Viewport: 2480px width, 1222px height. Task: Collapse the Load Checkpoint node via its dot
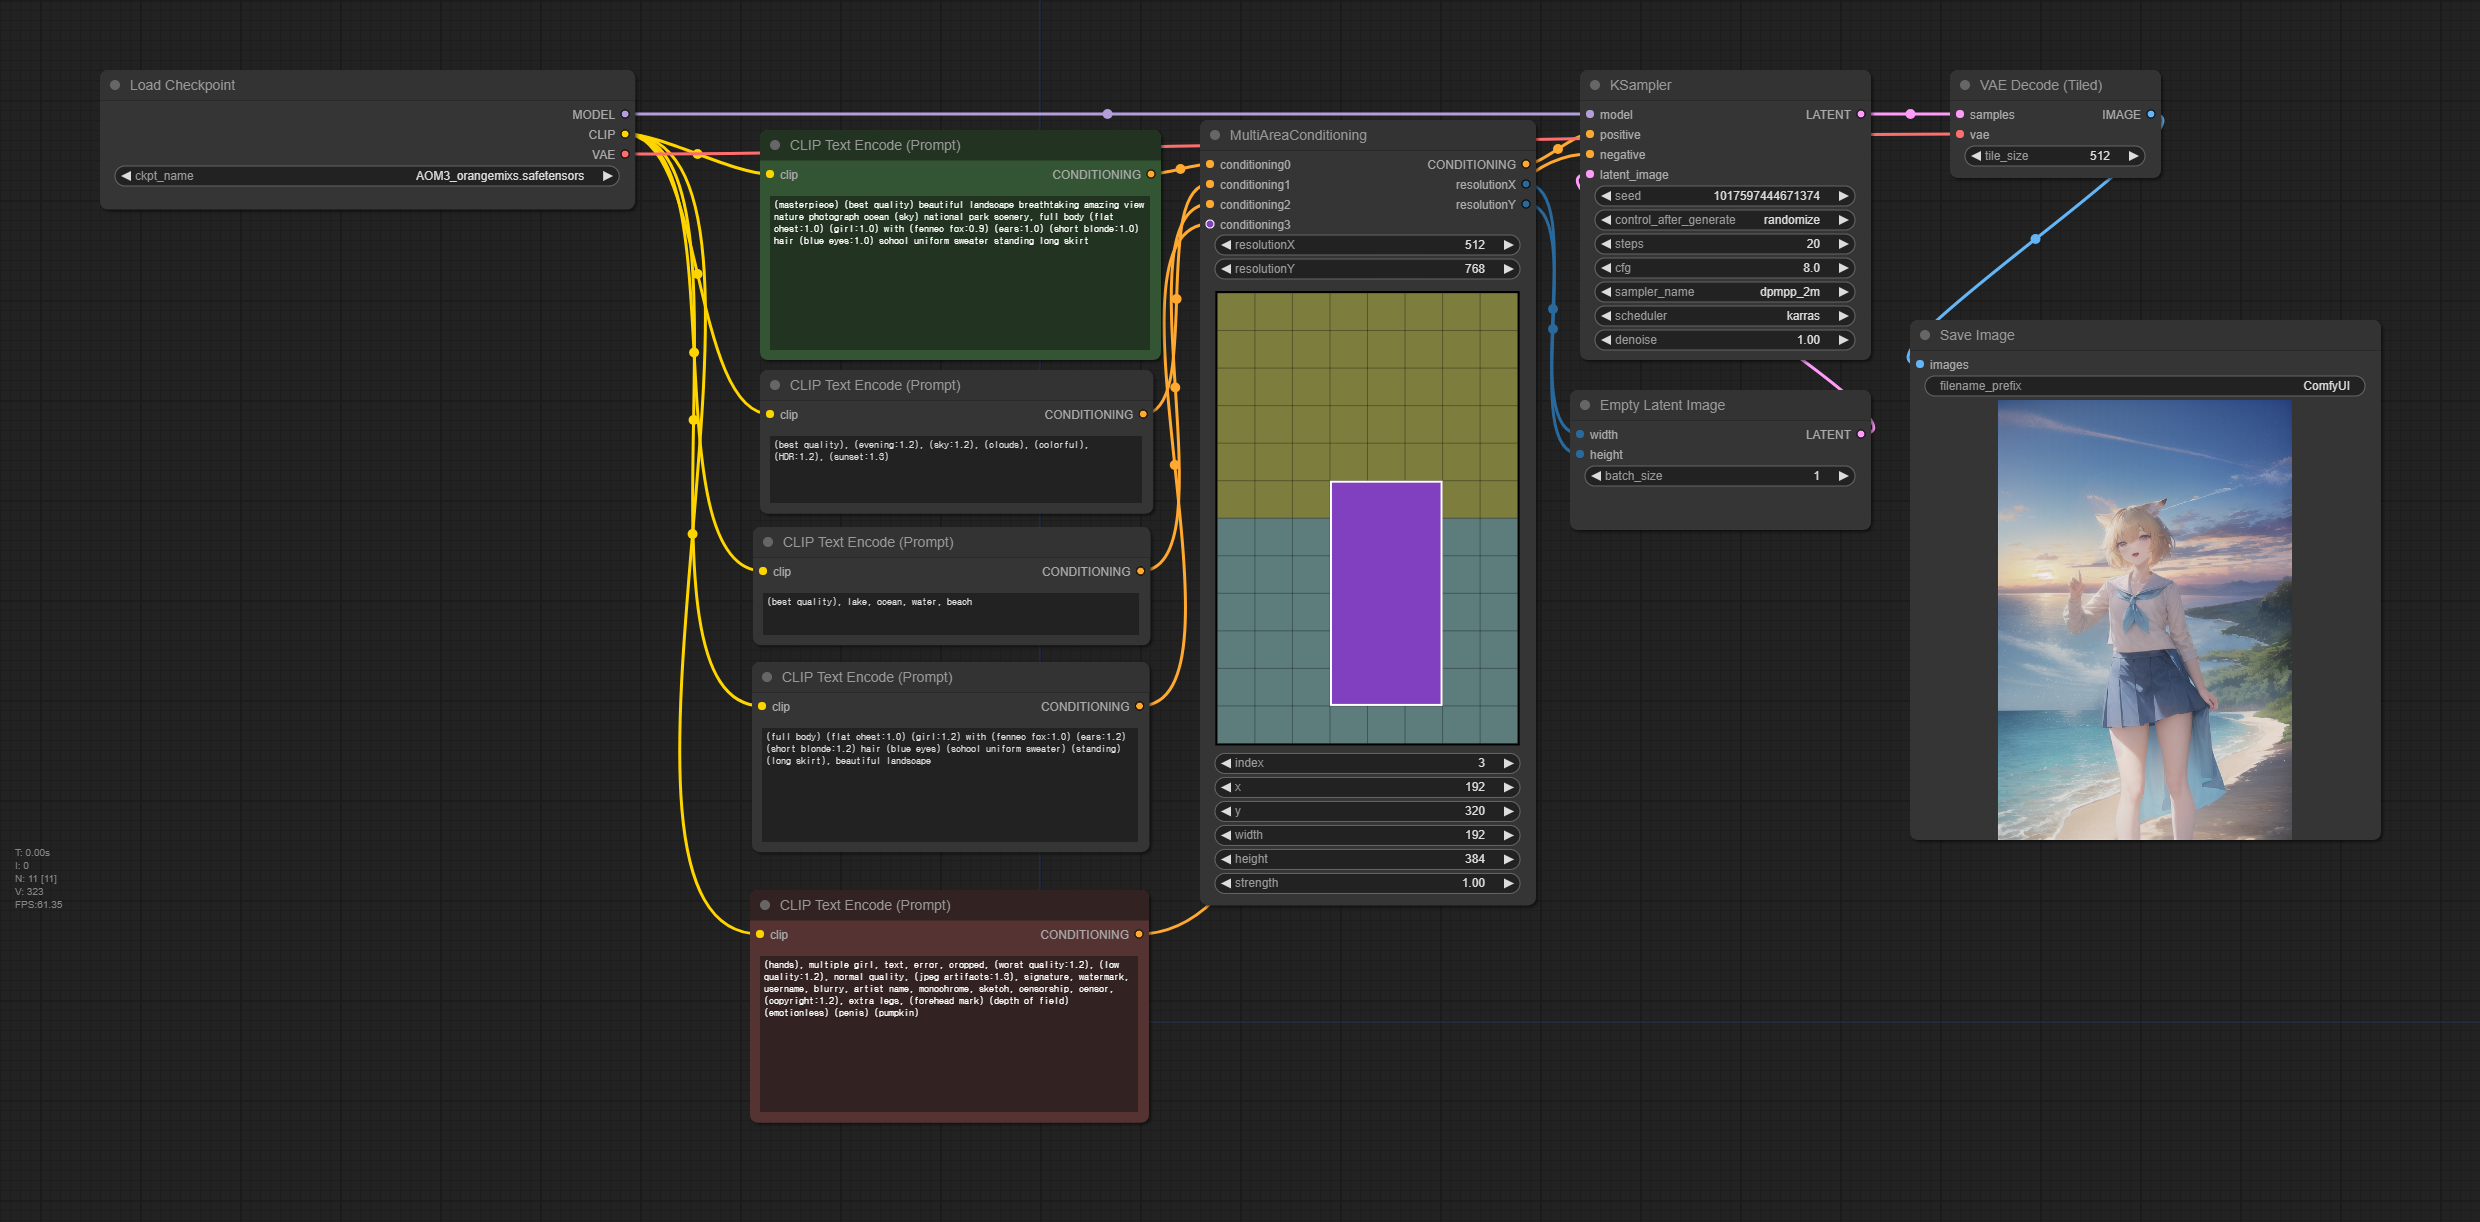pyautogui.click(x=115, y=85)
